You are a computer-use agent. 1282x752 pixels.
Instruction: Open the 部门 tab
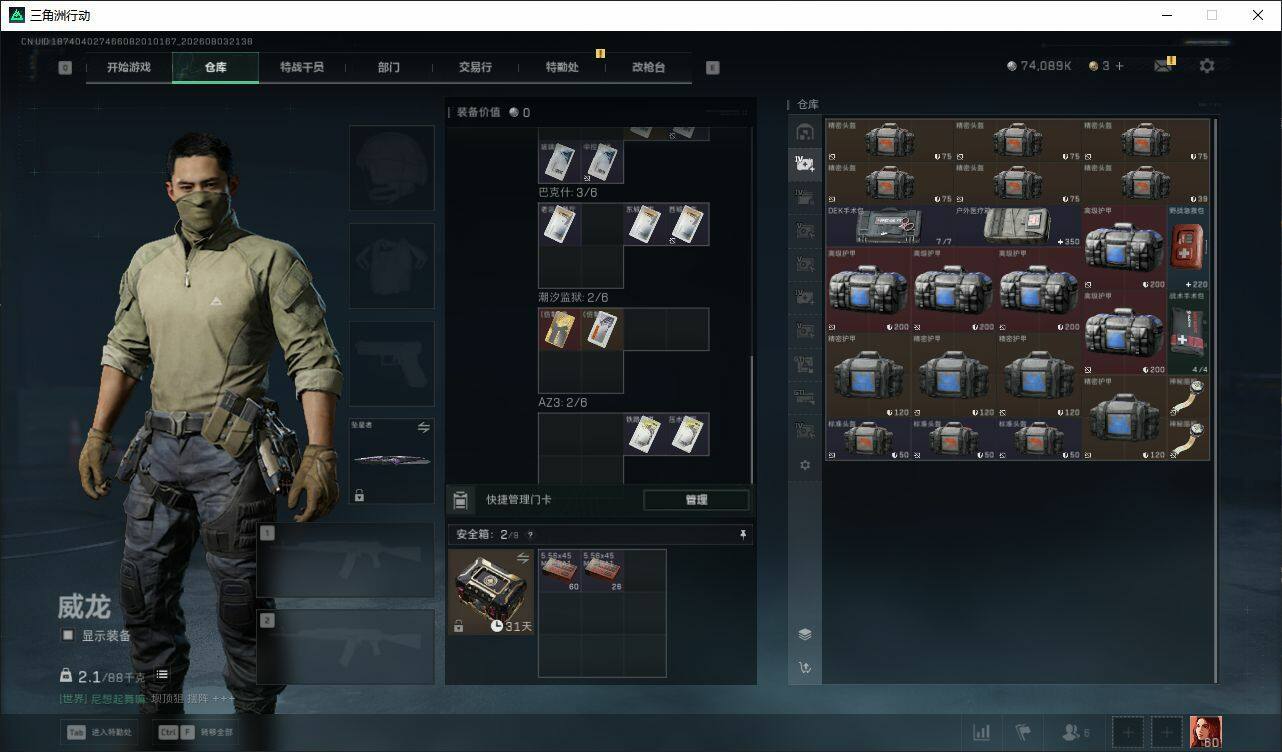pyautogui.click(x=388, y=67)
